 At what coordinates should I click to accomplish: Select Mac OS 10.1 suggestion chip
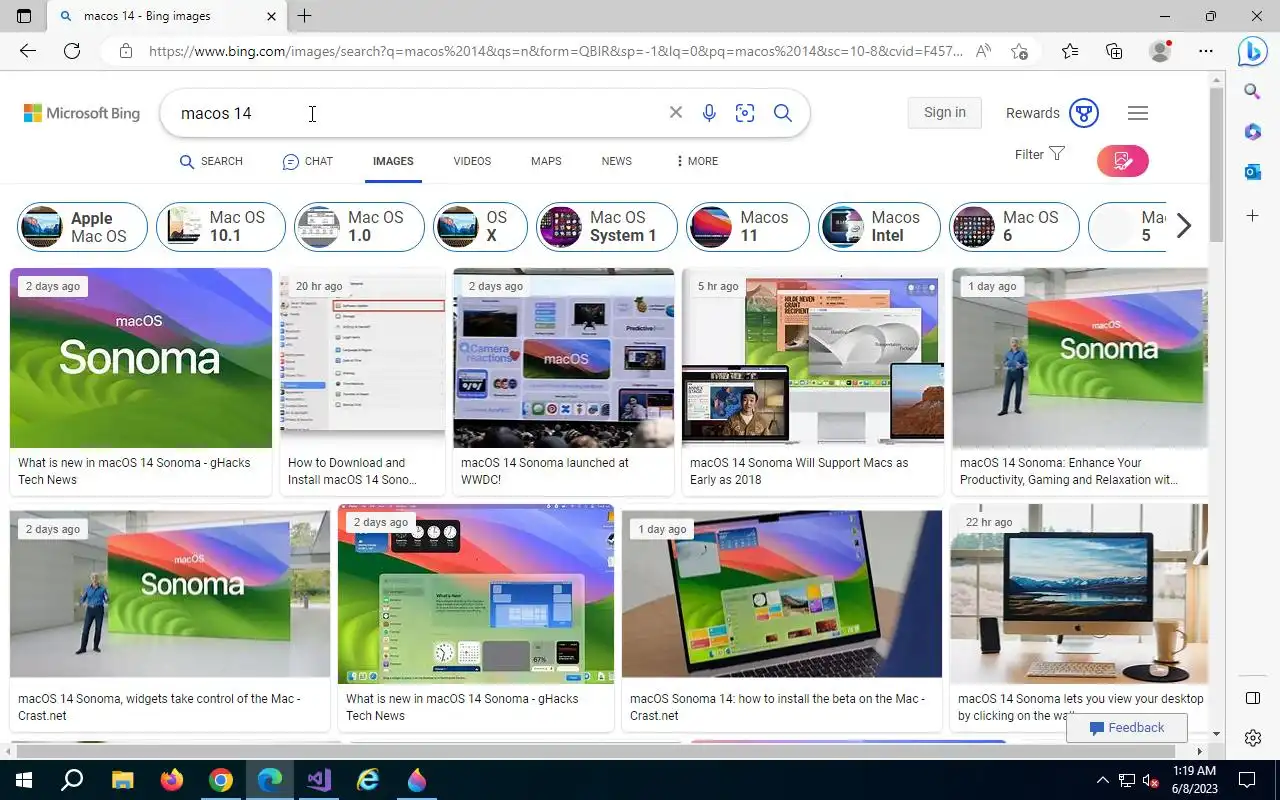pos(221,227)
